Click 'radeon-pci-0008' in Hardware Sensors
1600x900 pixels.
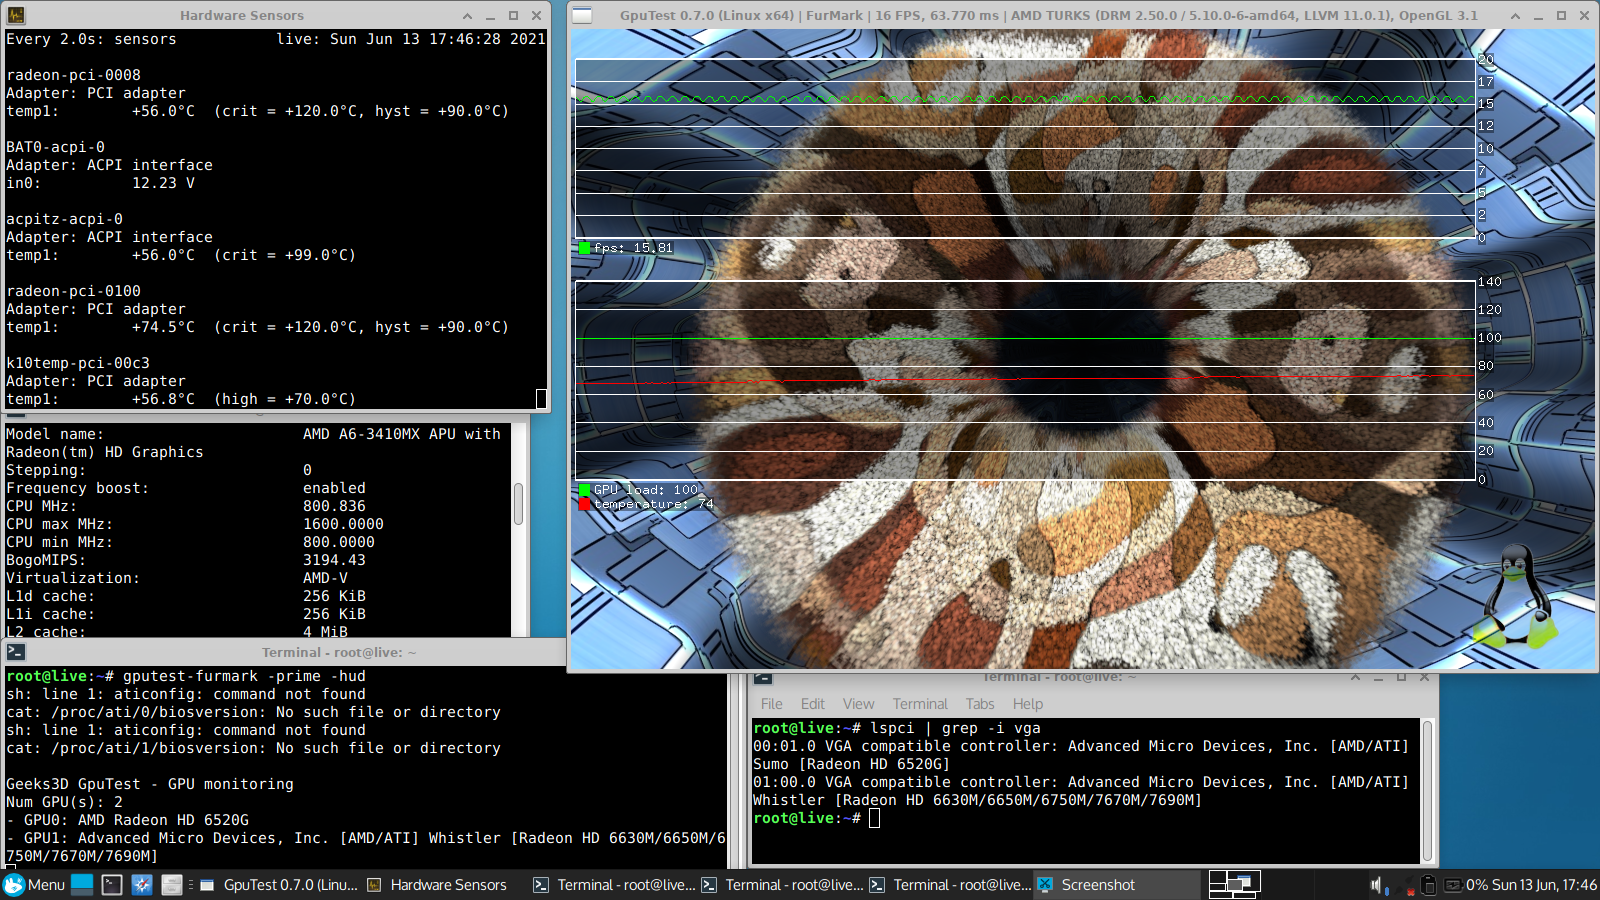coord(73,75)
